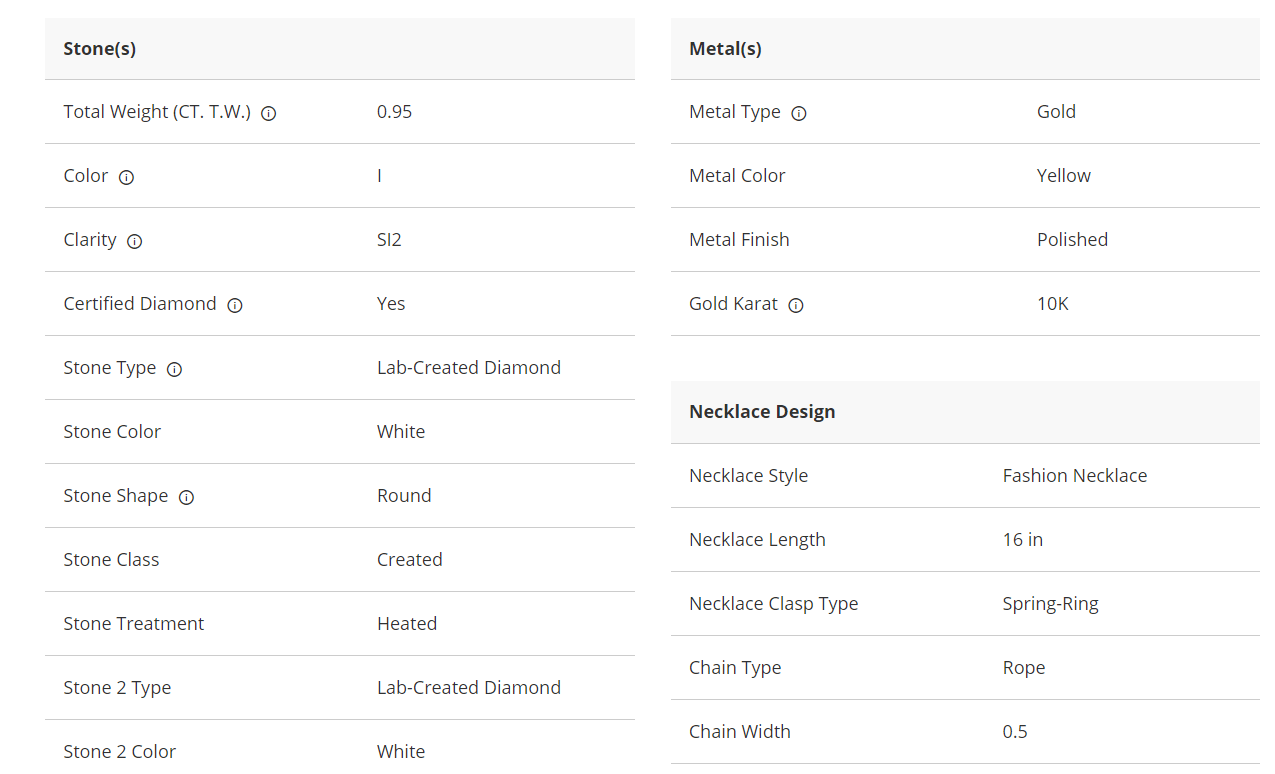Click the Fashion Necklace style value
The height and width of the screenshot is (774, 1275).
(1075, 476)
